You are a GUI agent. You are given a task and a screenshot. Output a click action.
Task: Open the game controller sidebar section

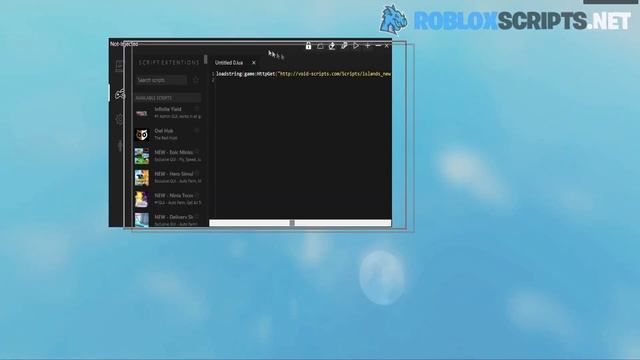pos(120,94)
